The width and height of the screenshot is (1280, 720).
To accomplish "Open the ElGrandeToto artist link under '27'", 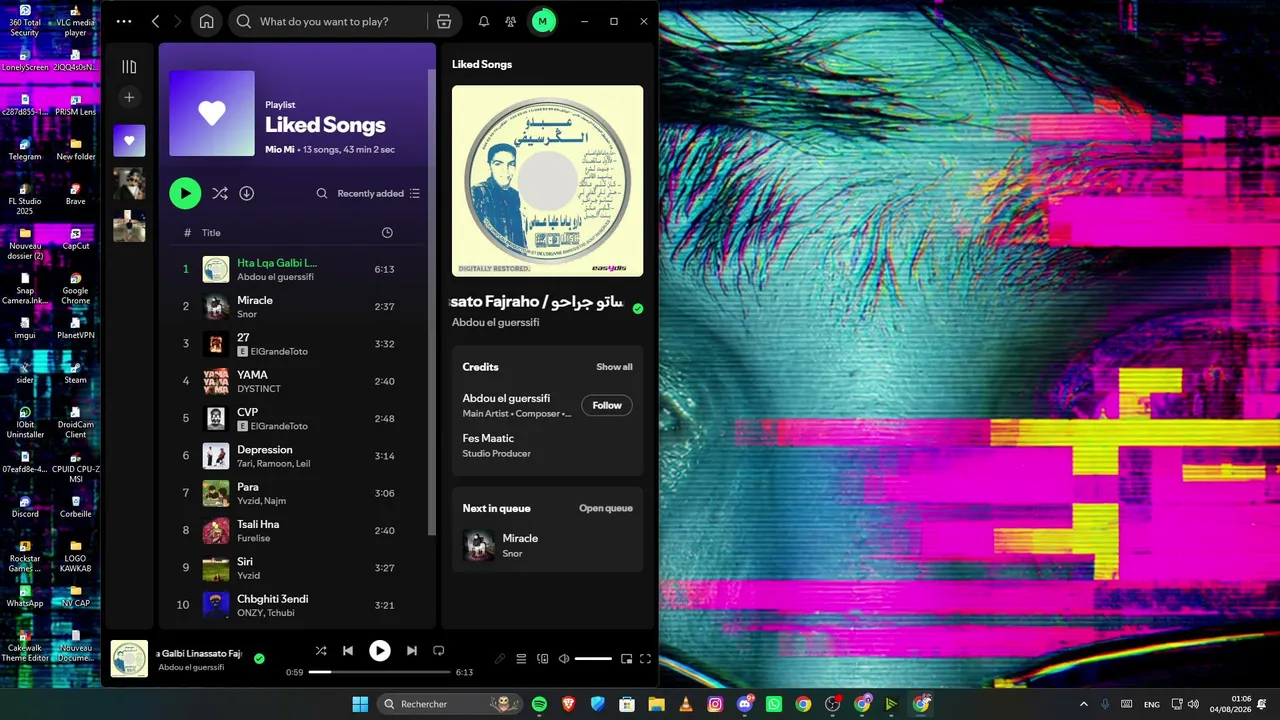I will tap(279, 352).
